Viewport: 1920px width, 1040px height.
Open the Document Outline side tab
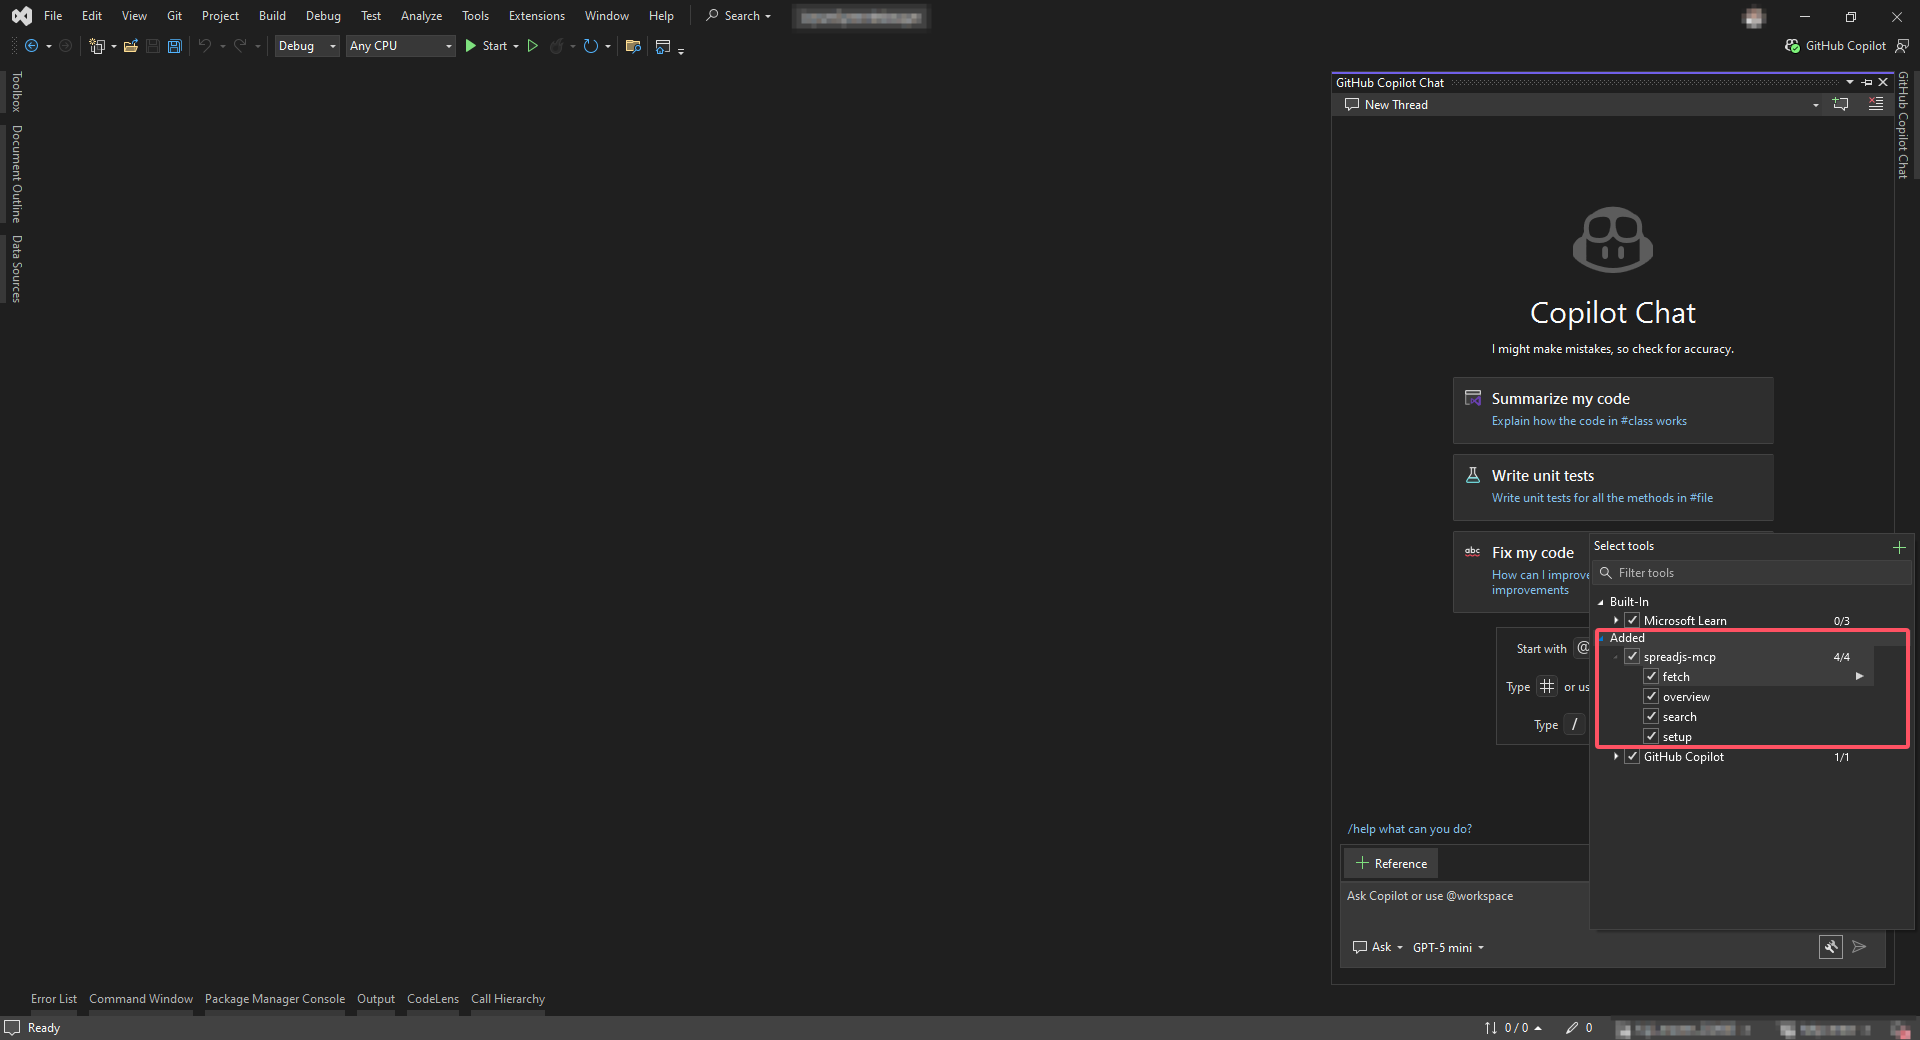(16, 174)
